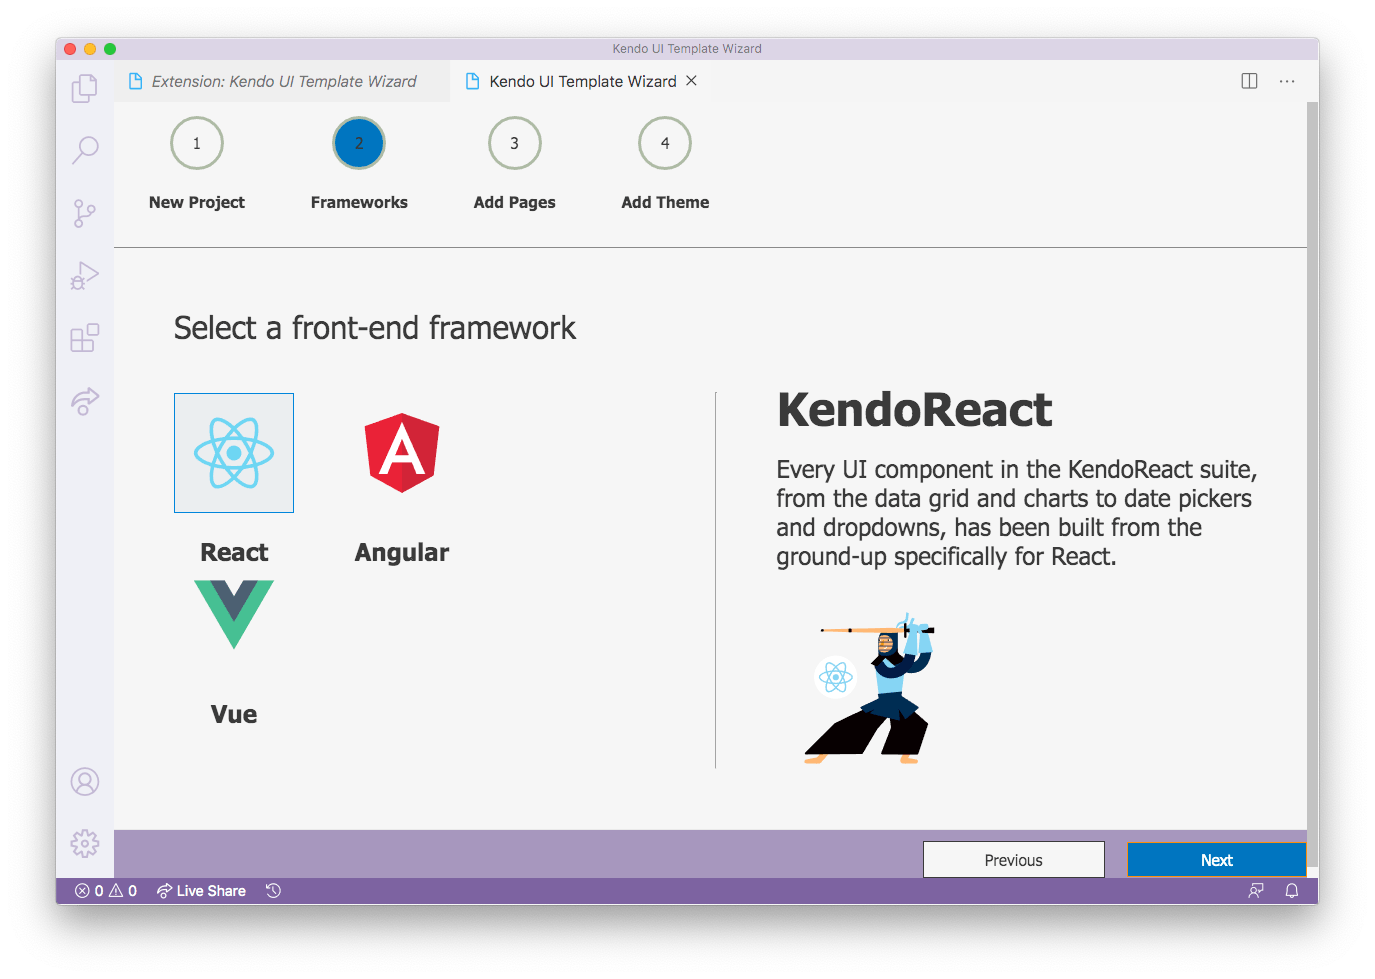Click the Next button
The width and height of the screenshot is (1375, 979).
tap(1216, 859)
